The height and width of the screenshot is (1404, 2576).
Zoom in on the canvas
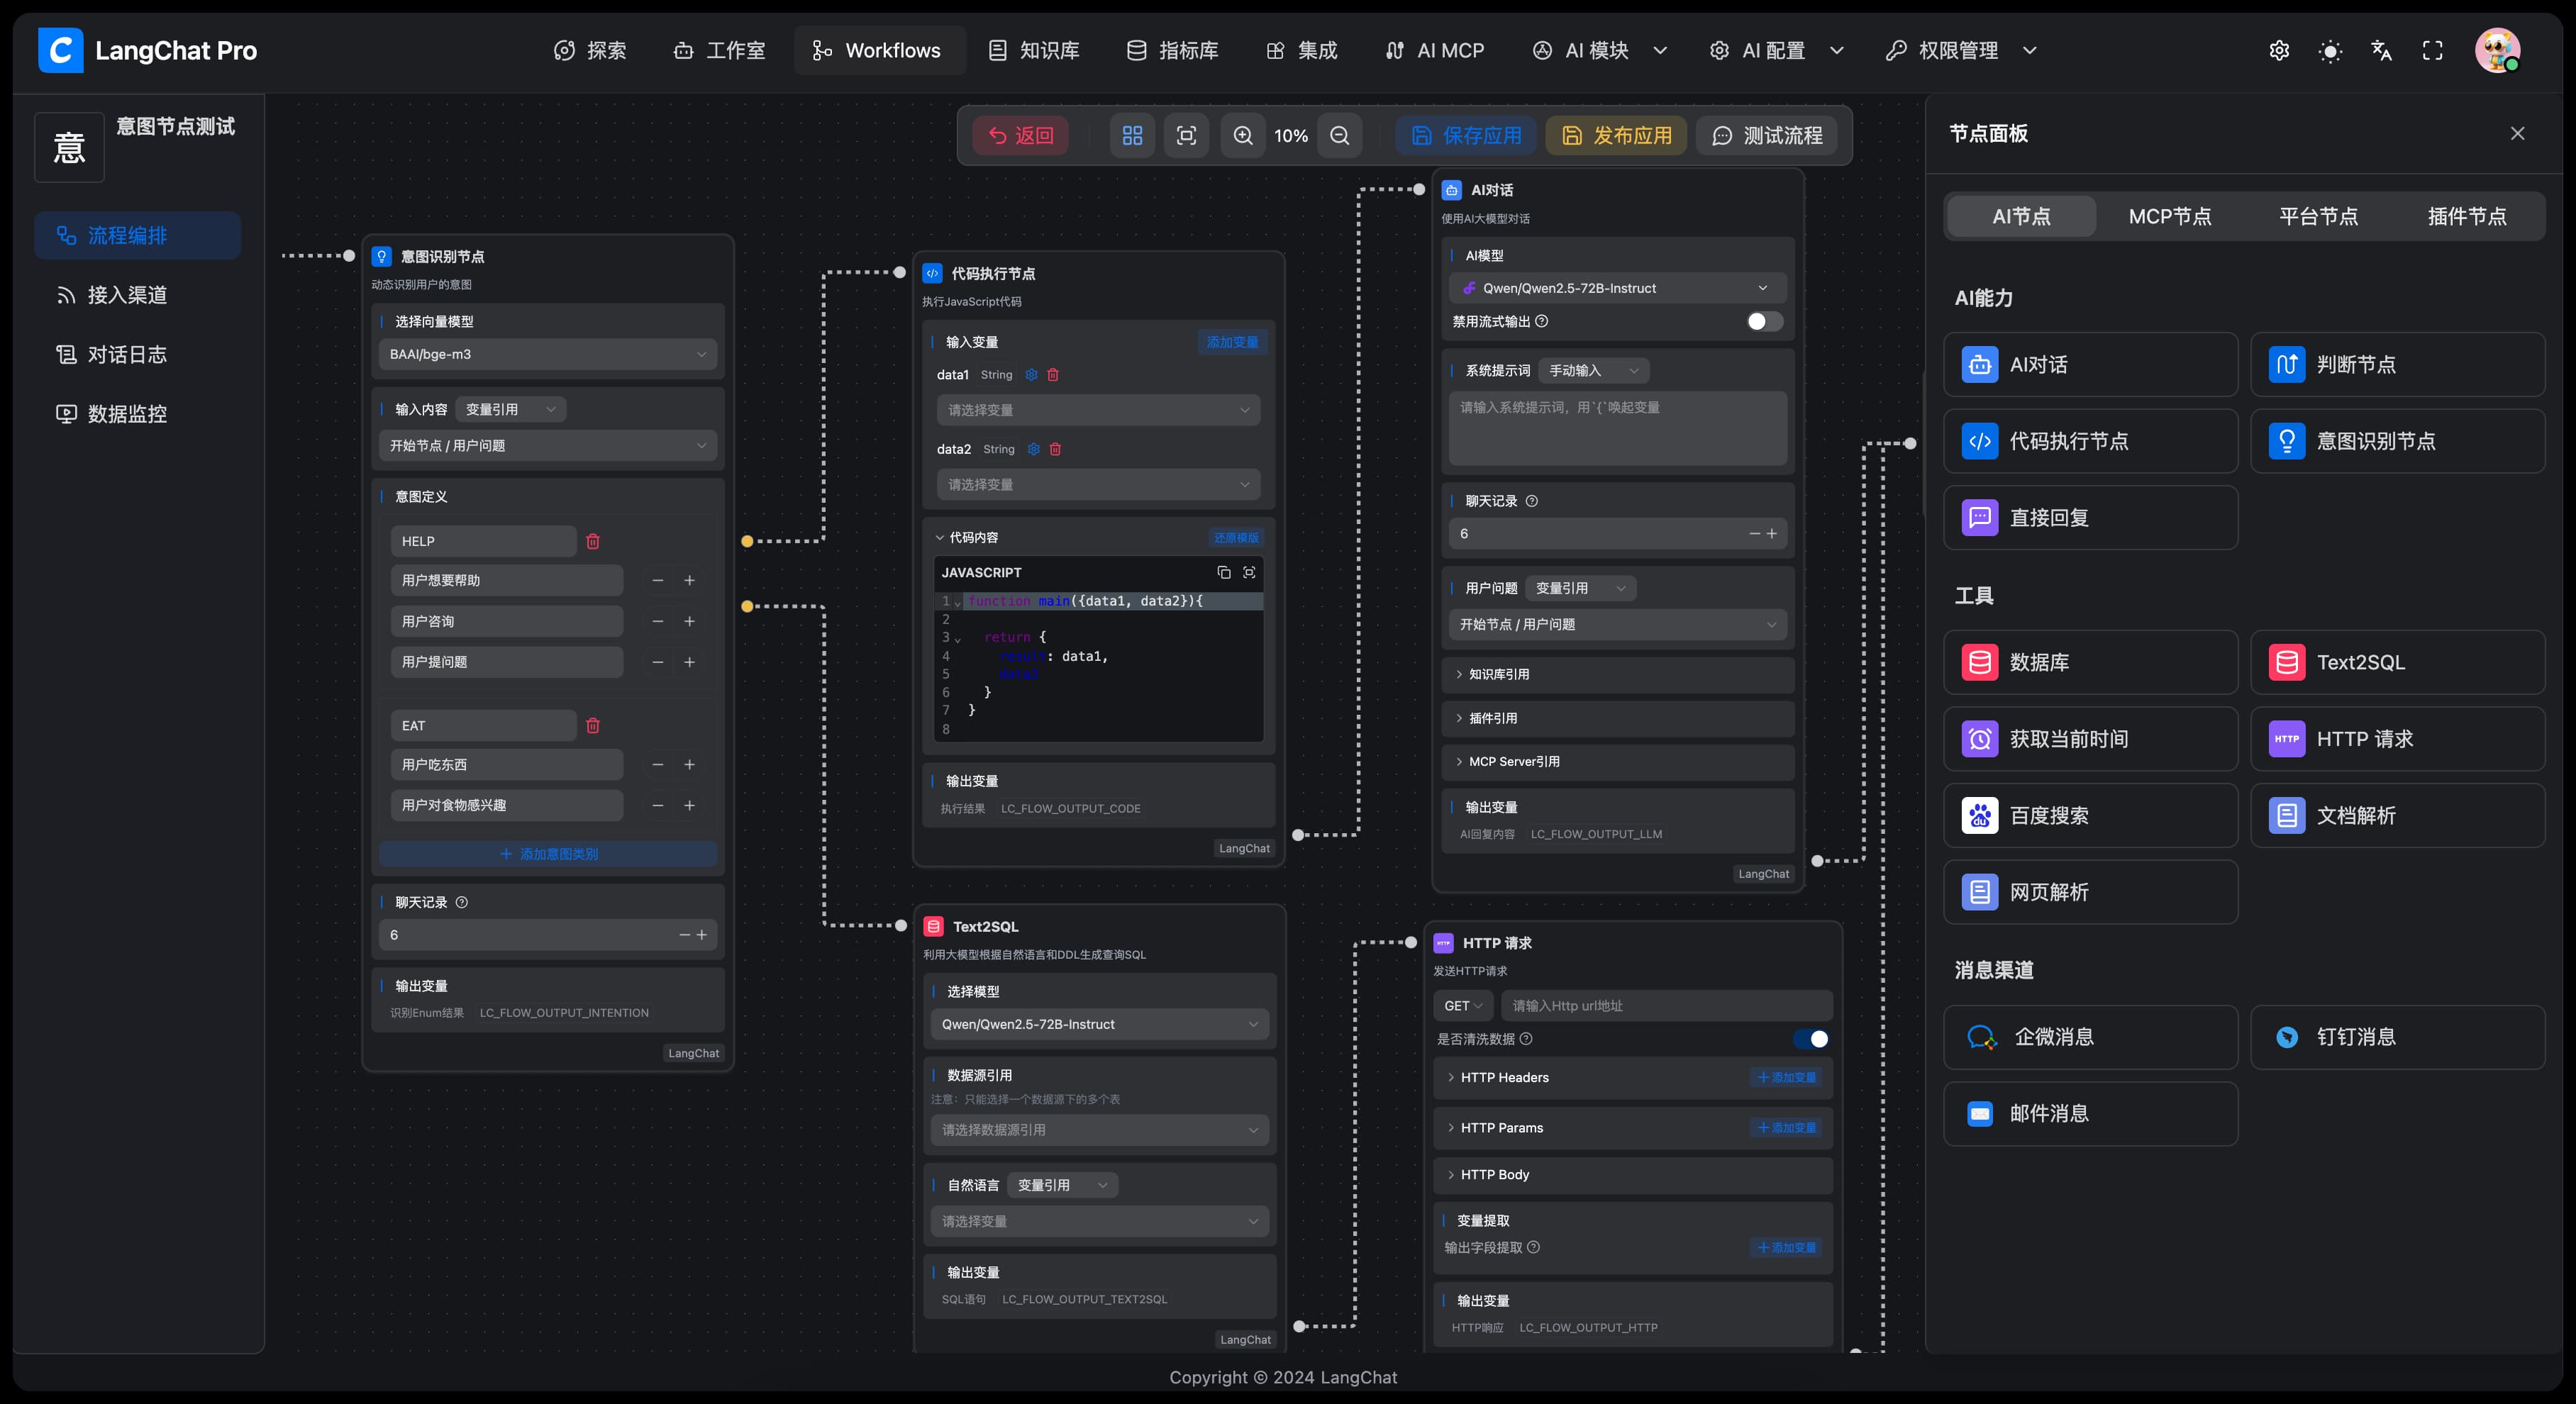click(x=1243, y=135)
